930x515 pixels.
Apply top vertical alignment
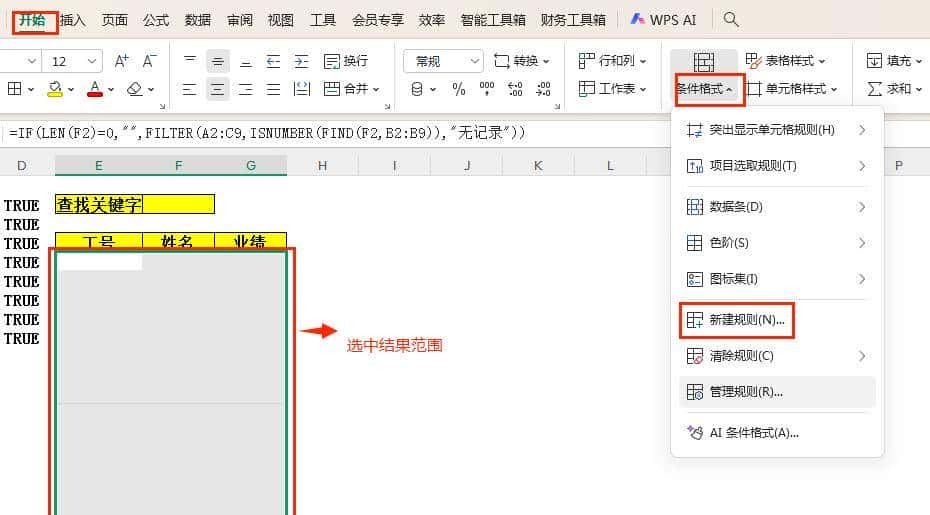pos(190,61)
